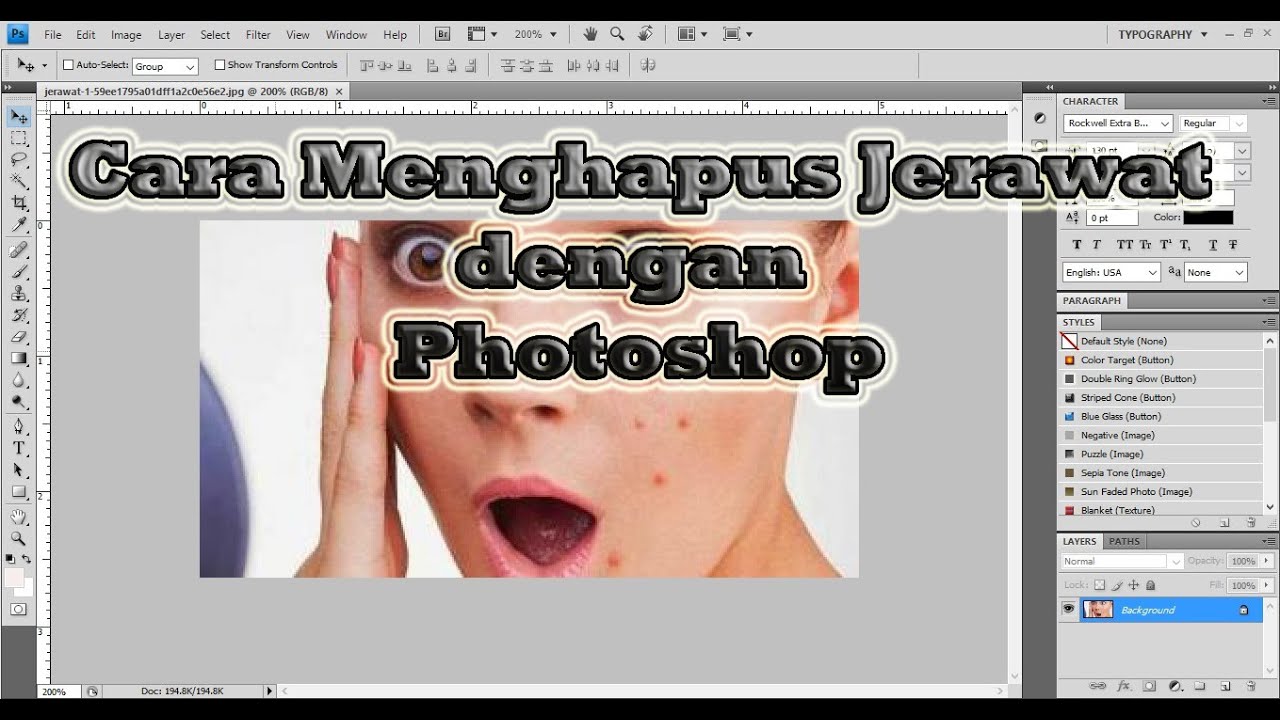
Task: Select the Magic Wand tool
Action: (18, 181)
